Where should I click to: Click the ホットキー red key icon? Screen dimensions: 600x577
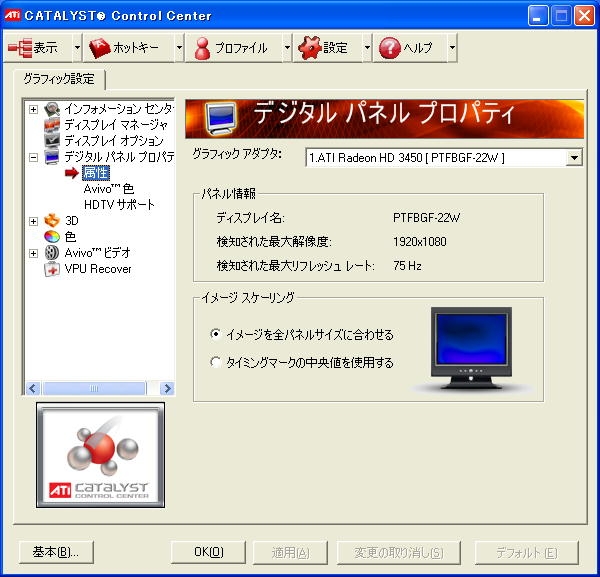99,48
